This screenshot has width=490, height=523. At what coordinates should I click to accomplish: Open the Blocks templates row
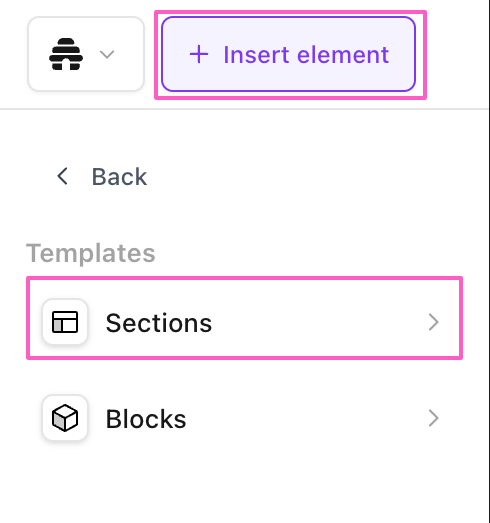tap(244, 418)
